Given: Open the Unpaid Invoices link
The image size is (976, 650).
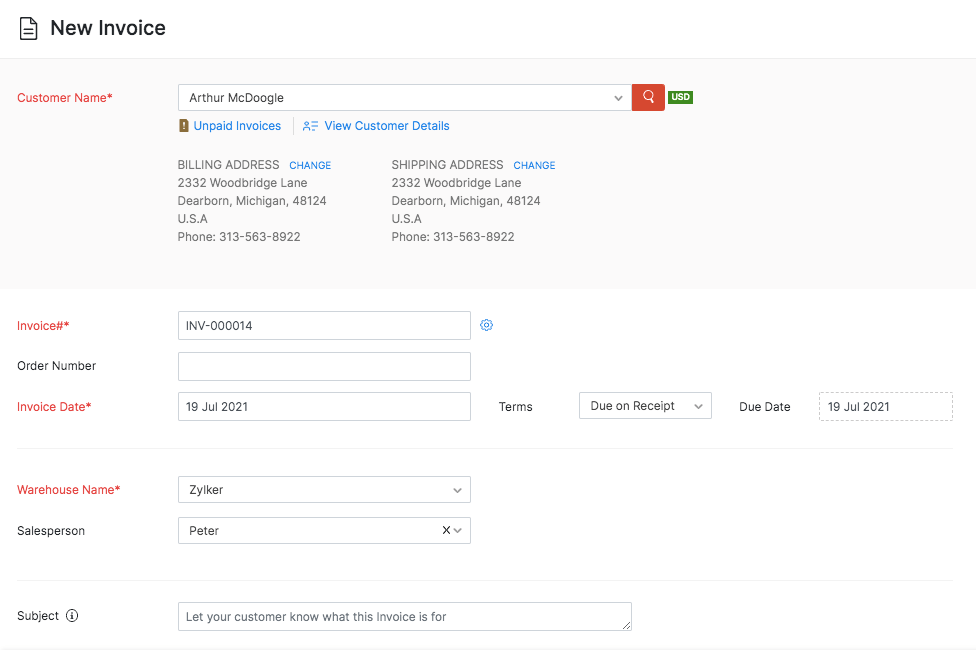Looking at the screenshot, I should click(x=238, y=126).
